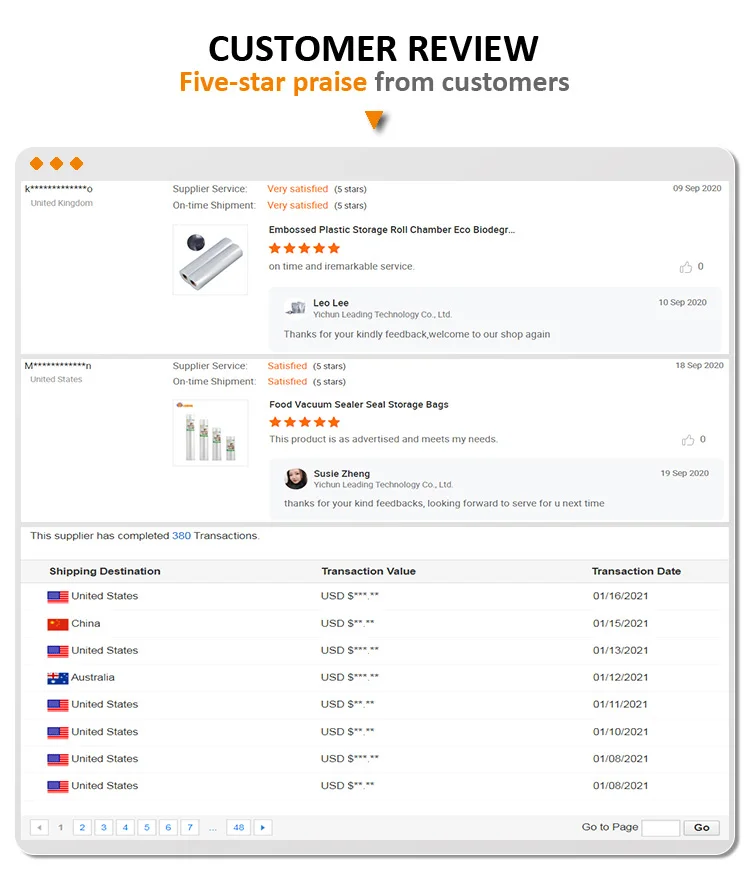750x875 pixels.
Task: Open Food Vacuum Sealer bags thumbnail
Action: (210, 432)
